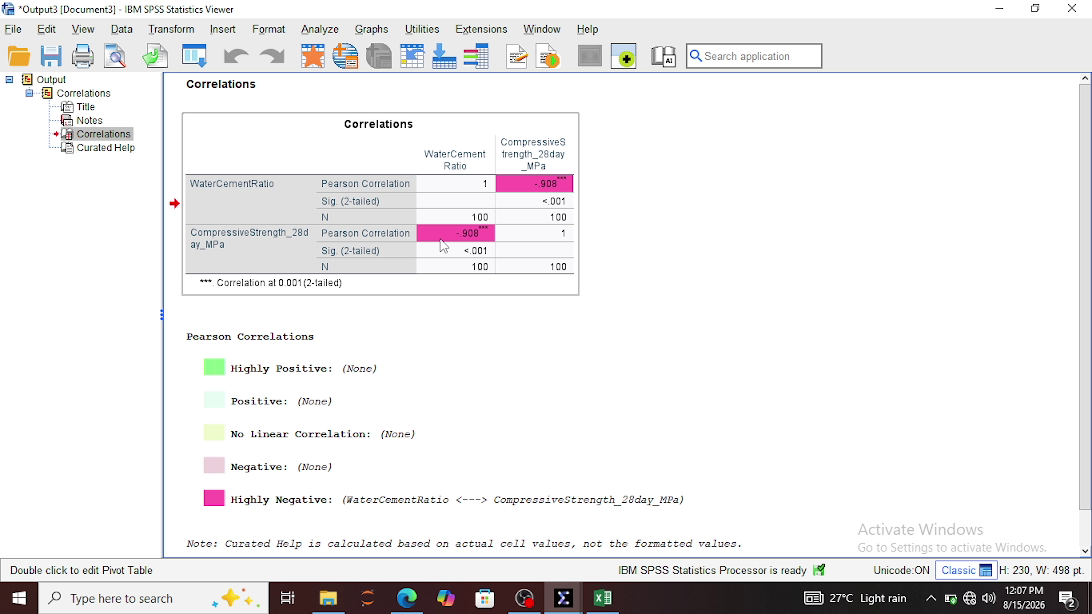
Task: Click the Negative pale pink swatch
Action: coord(214,465)
